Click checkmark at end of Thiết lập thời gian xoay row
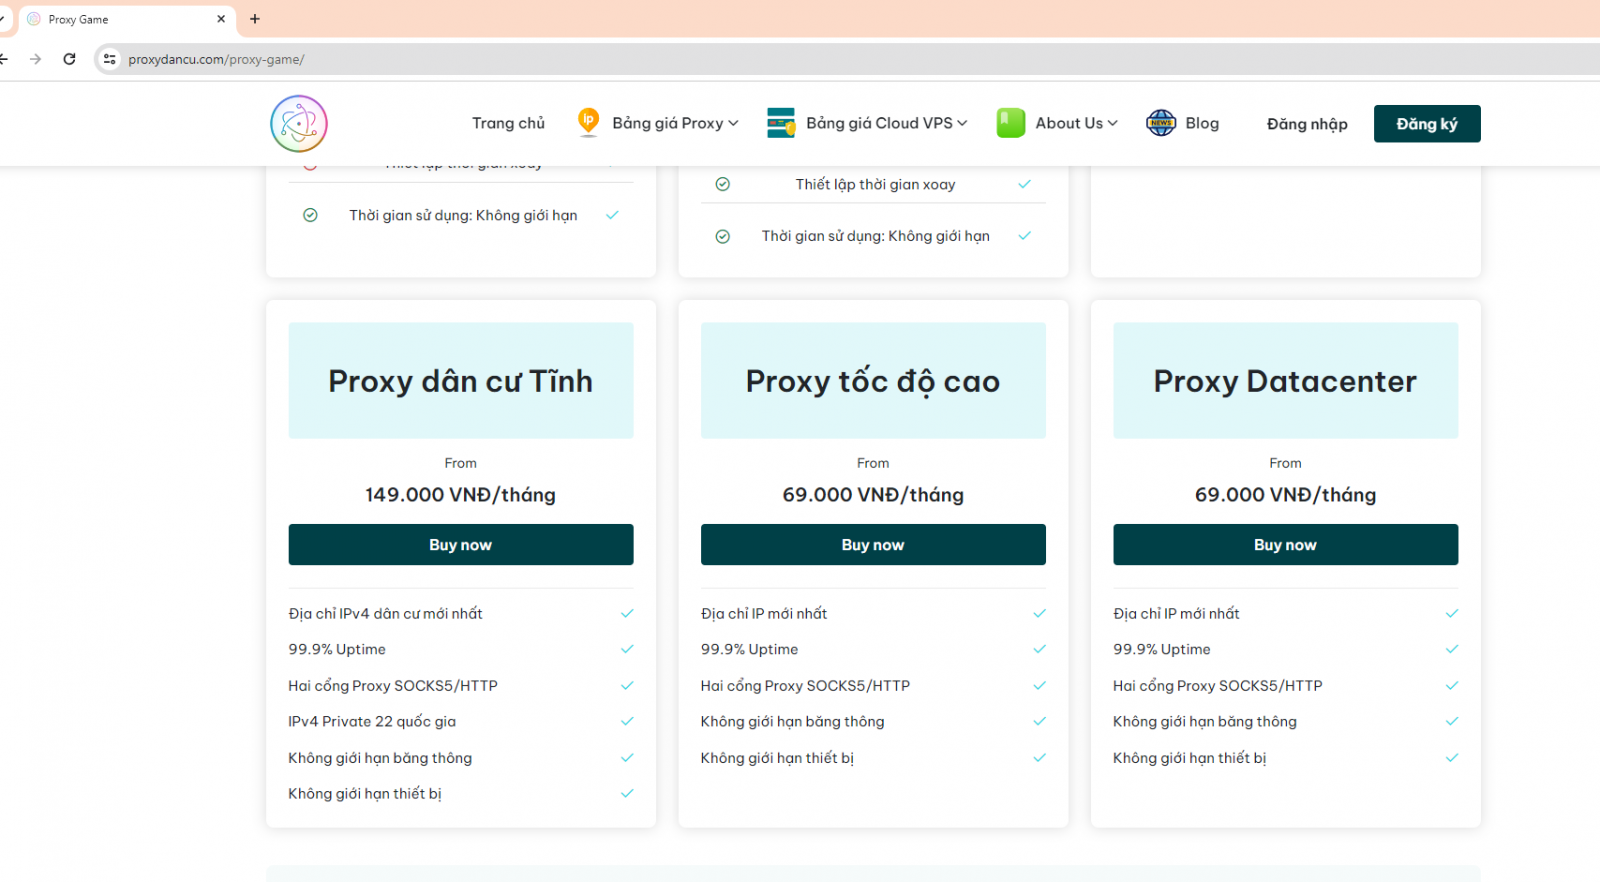 (x=1024, y=184)
